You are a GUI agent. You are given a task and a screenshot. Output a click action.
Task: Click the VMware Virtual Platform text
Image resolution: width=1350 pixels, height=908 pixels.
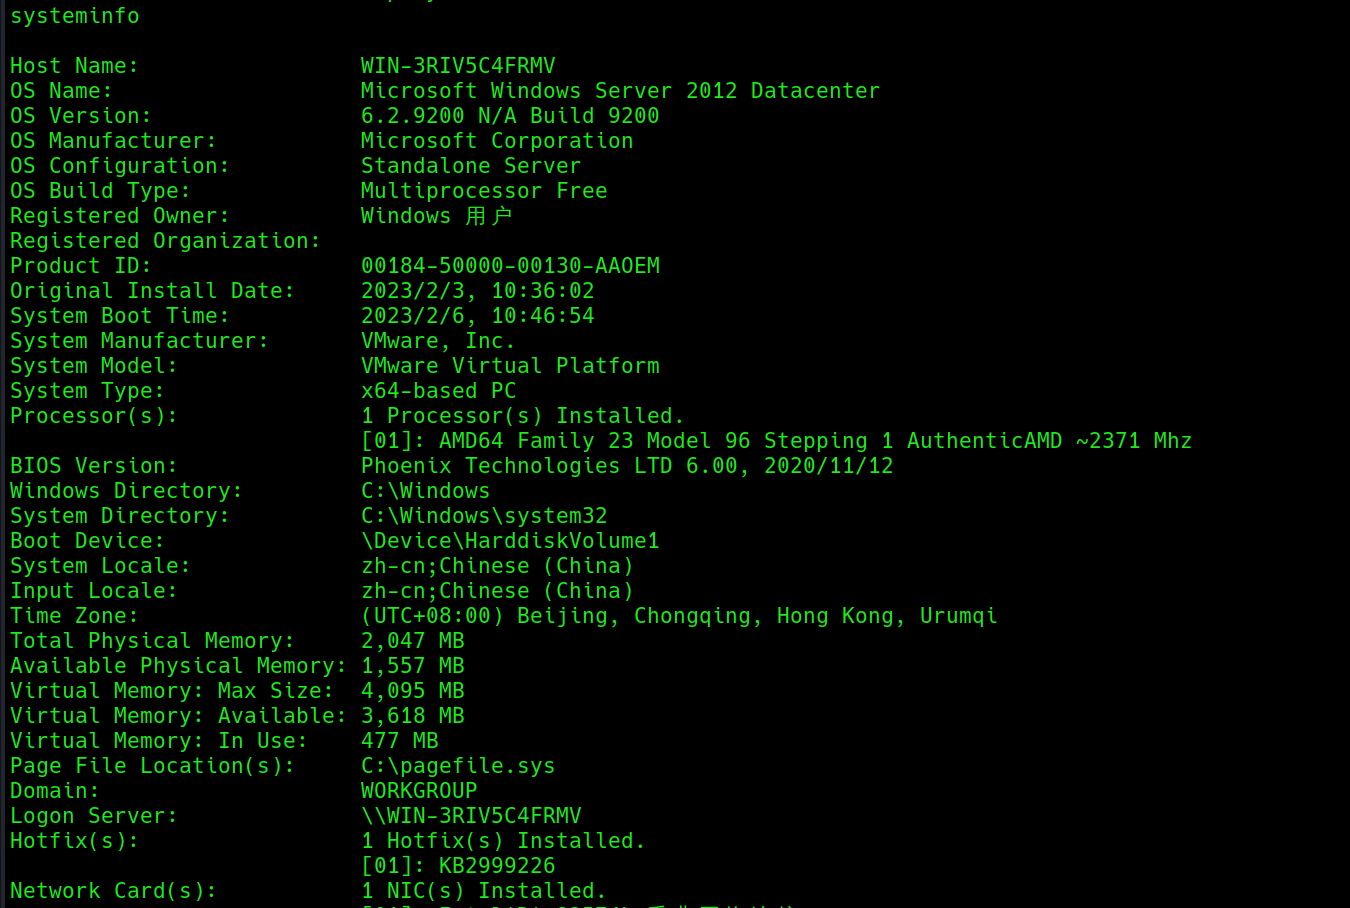[510, 366]
